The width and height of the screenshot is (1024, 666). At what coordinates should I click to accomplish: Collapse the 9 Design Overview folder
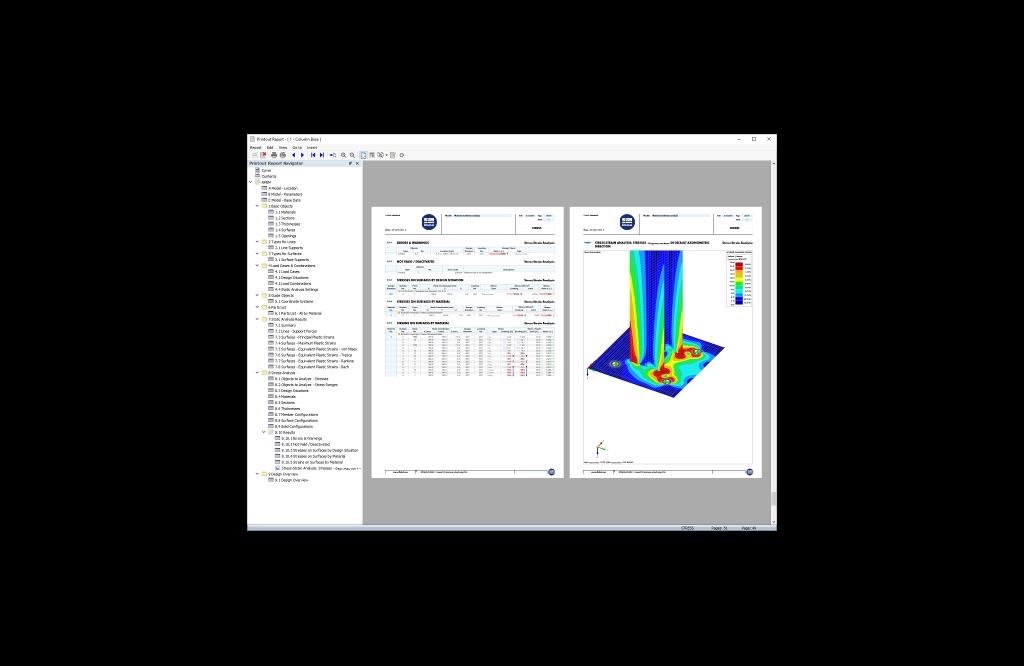point(257,474)
